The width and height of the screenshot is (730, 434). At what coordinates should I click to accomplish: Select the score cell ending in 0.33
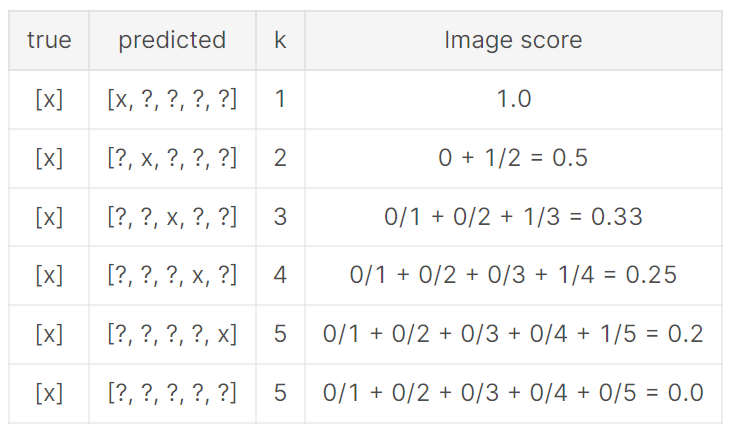pos(514,217)
